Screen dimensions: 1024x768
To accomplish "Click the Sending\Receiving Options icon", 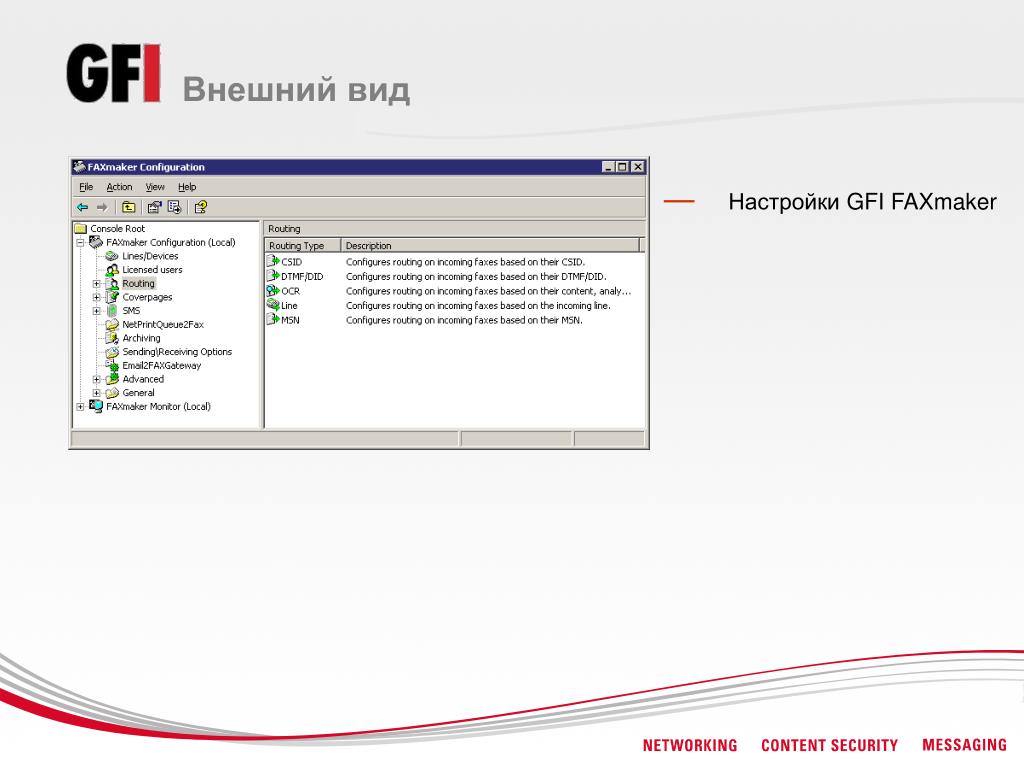I will [x=112, y=352].
